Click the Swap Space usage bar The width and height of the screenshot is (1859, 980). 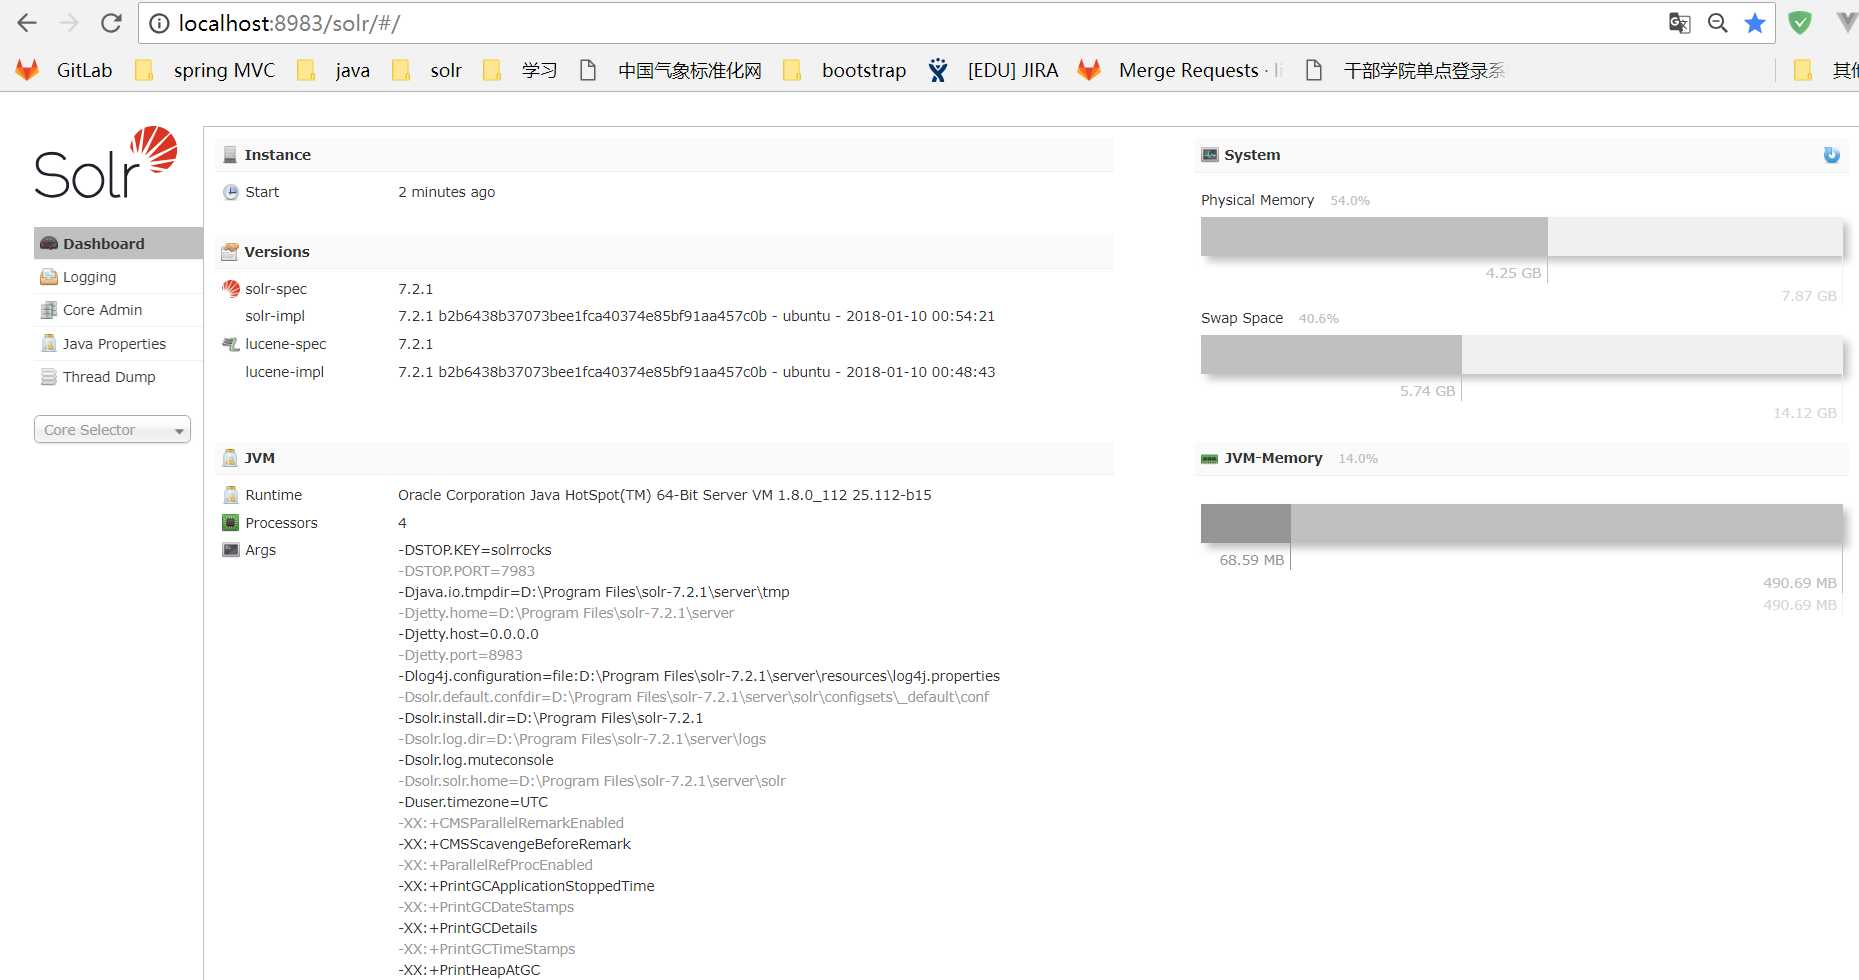pos(1521,355)
